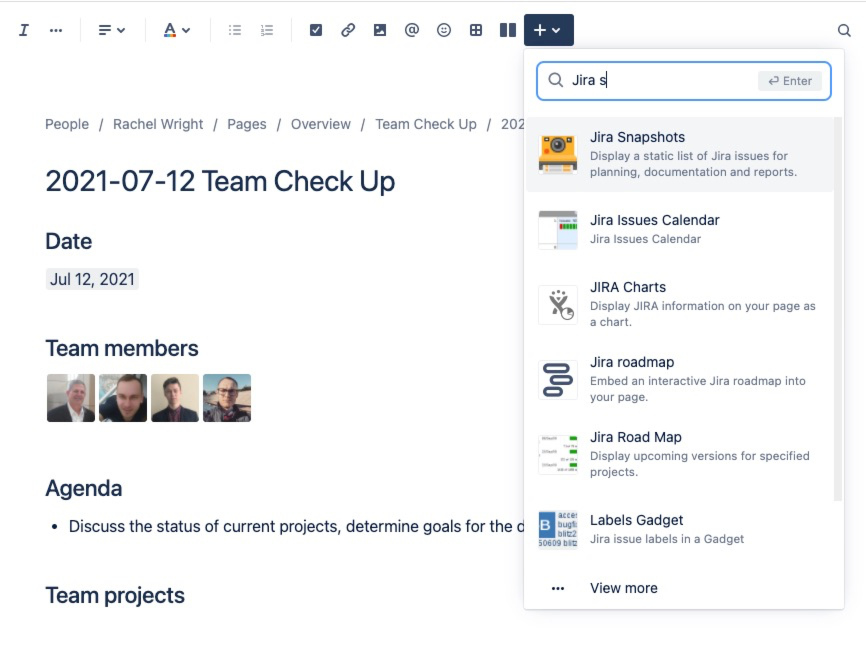Open People breadcrumb link
866x648 pixels.
pos(67,124)
